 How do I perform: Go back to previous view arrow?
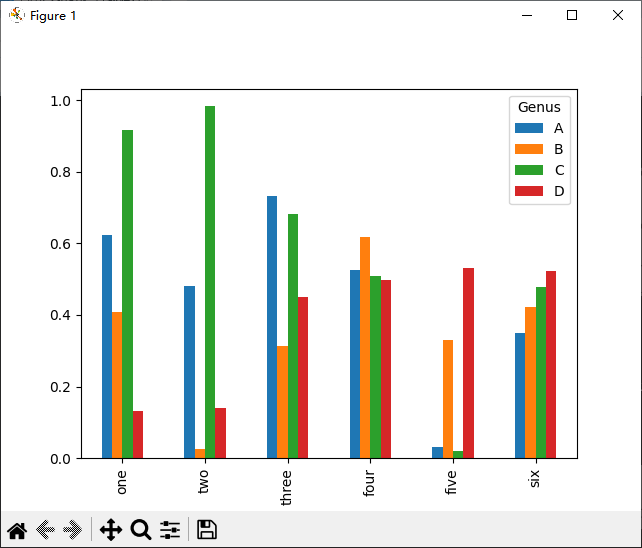point(46,530)
